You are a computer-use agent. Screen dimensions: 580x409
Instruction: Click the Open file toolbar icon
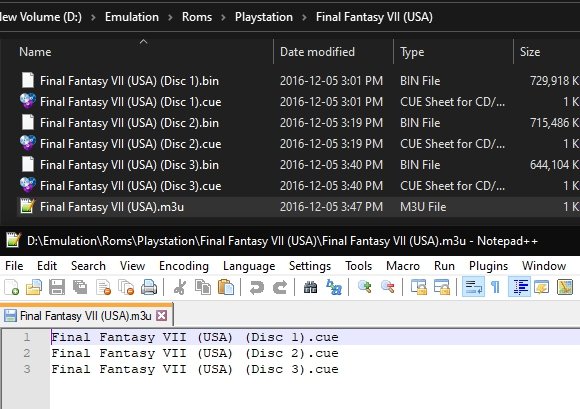pos(34,287)
